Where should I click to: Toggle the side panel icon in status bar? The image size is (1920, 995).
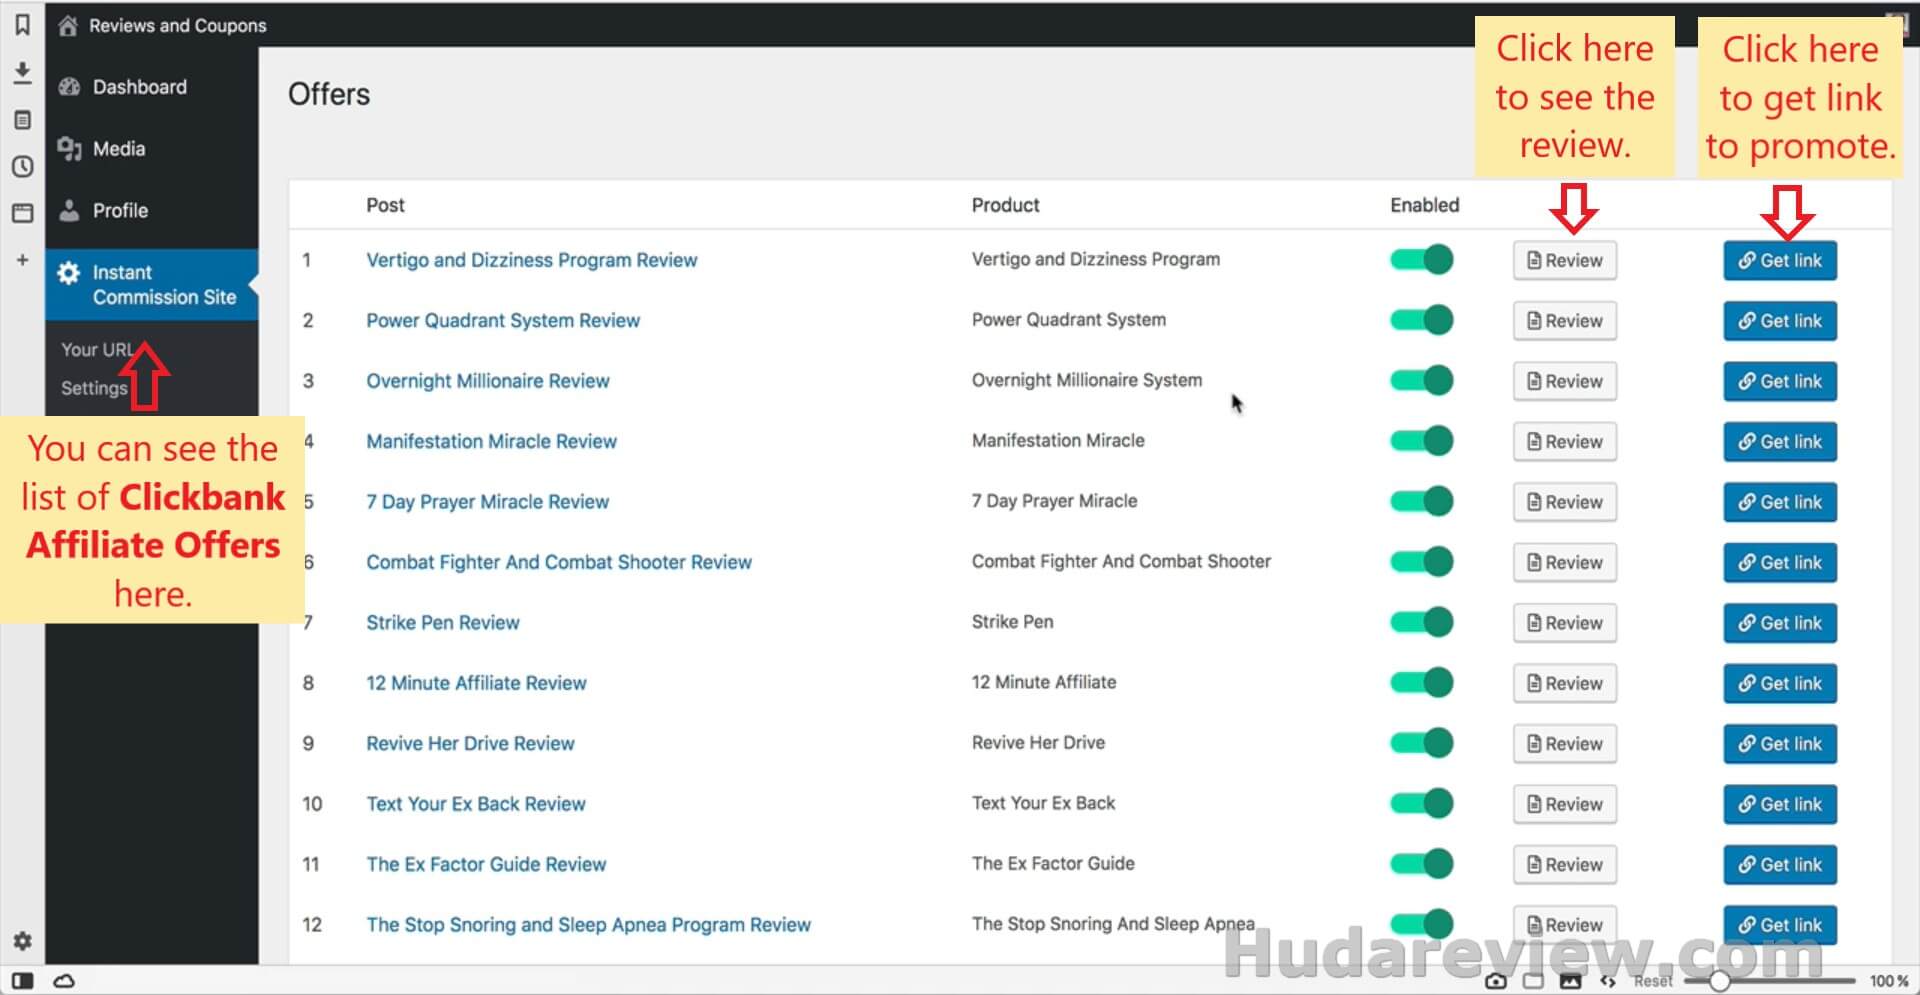[22, 981]
